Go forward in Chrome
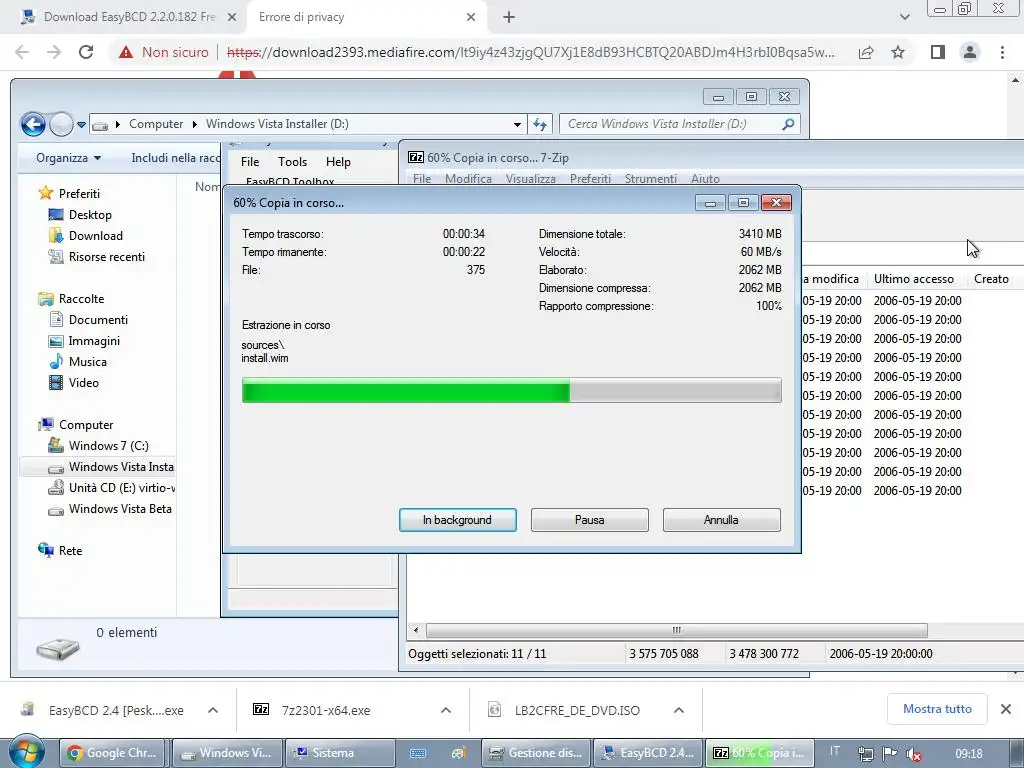This screenshot has width=1024, height=768. [x=54, y=52]
